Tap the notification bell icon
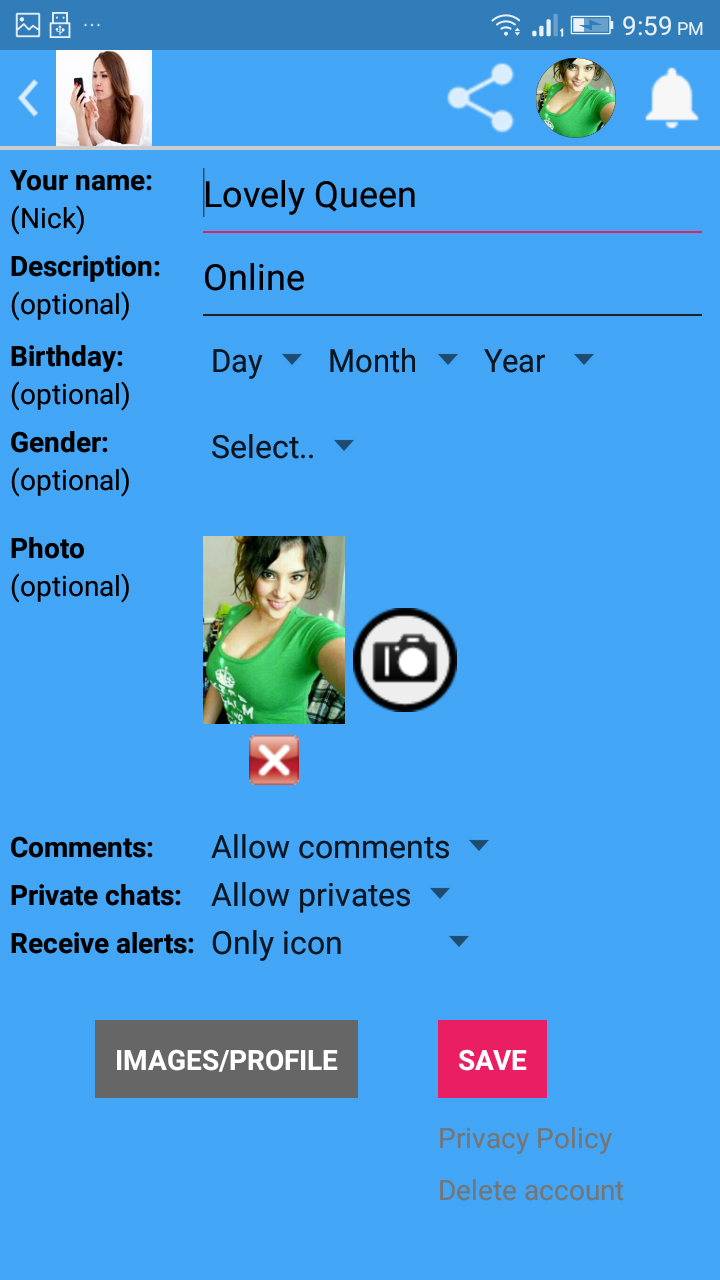Viewport: 720px width, 1280px height. tap(671, 98)
